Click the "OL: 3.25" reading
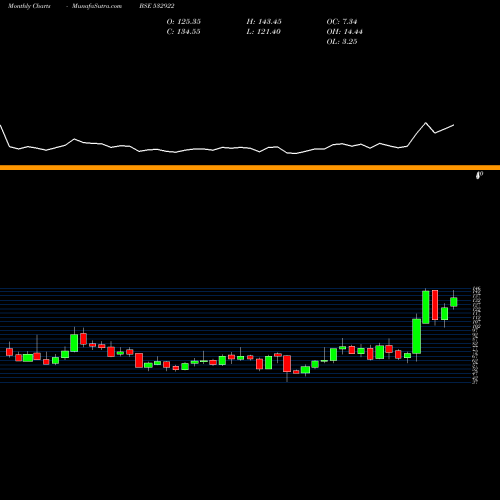 point(342,42)
